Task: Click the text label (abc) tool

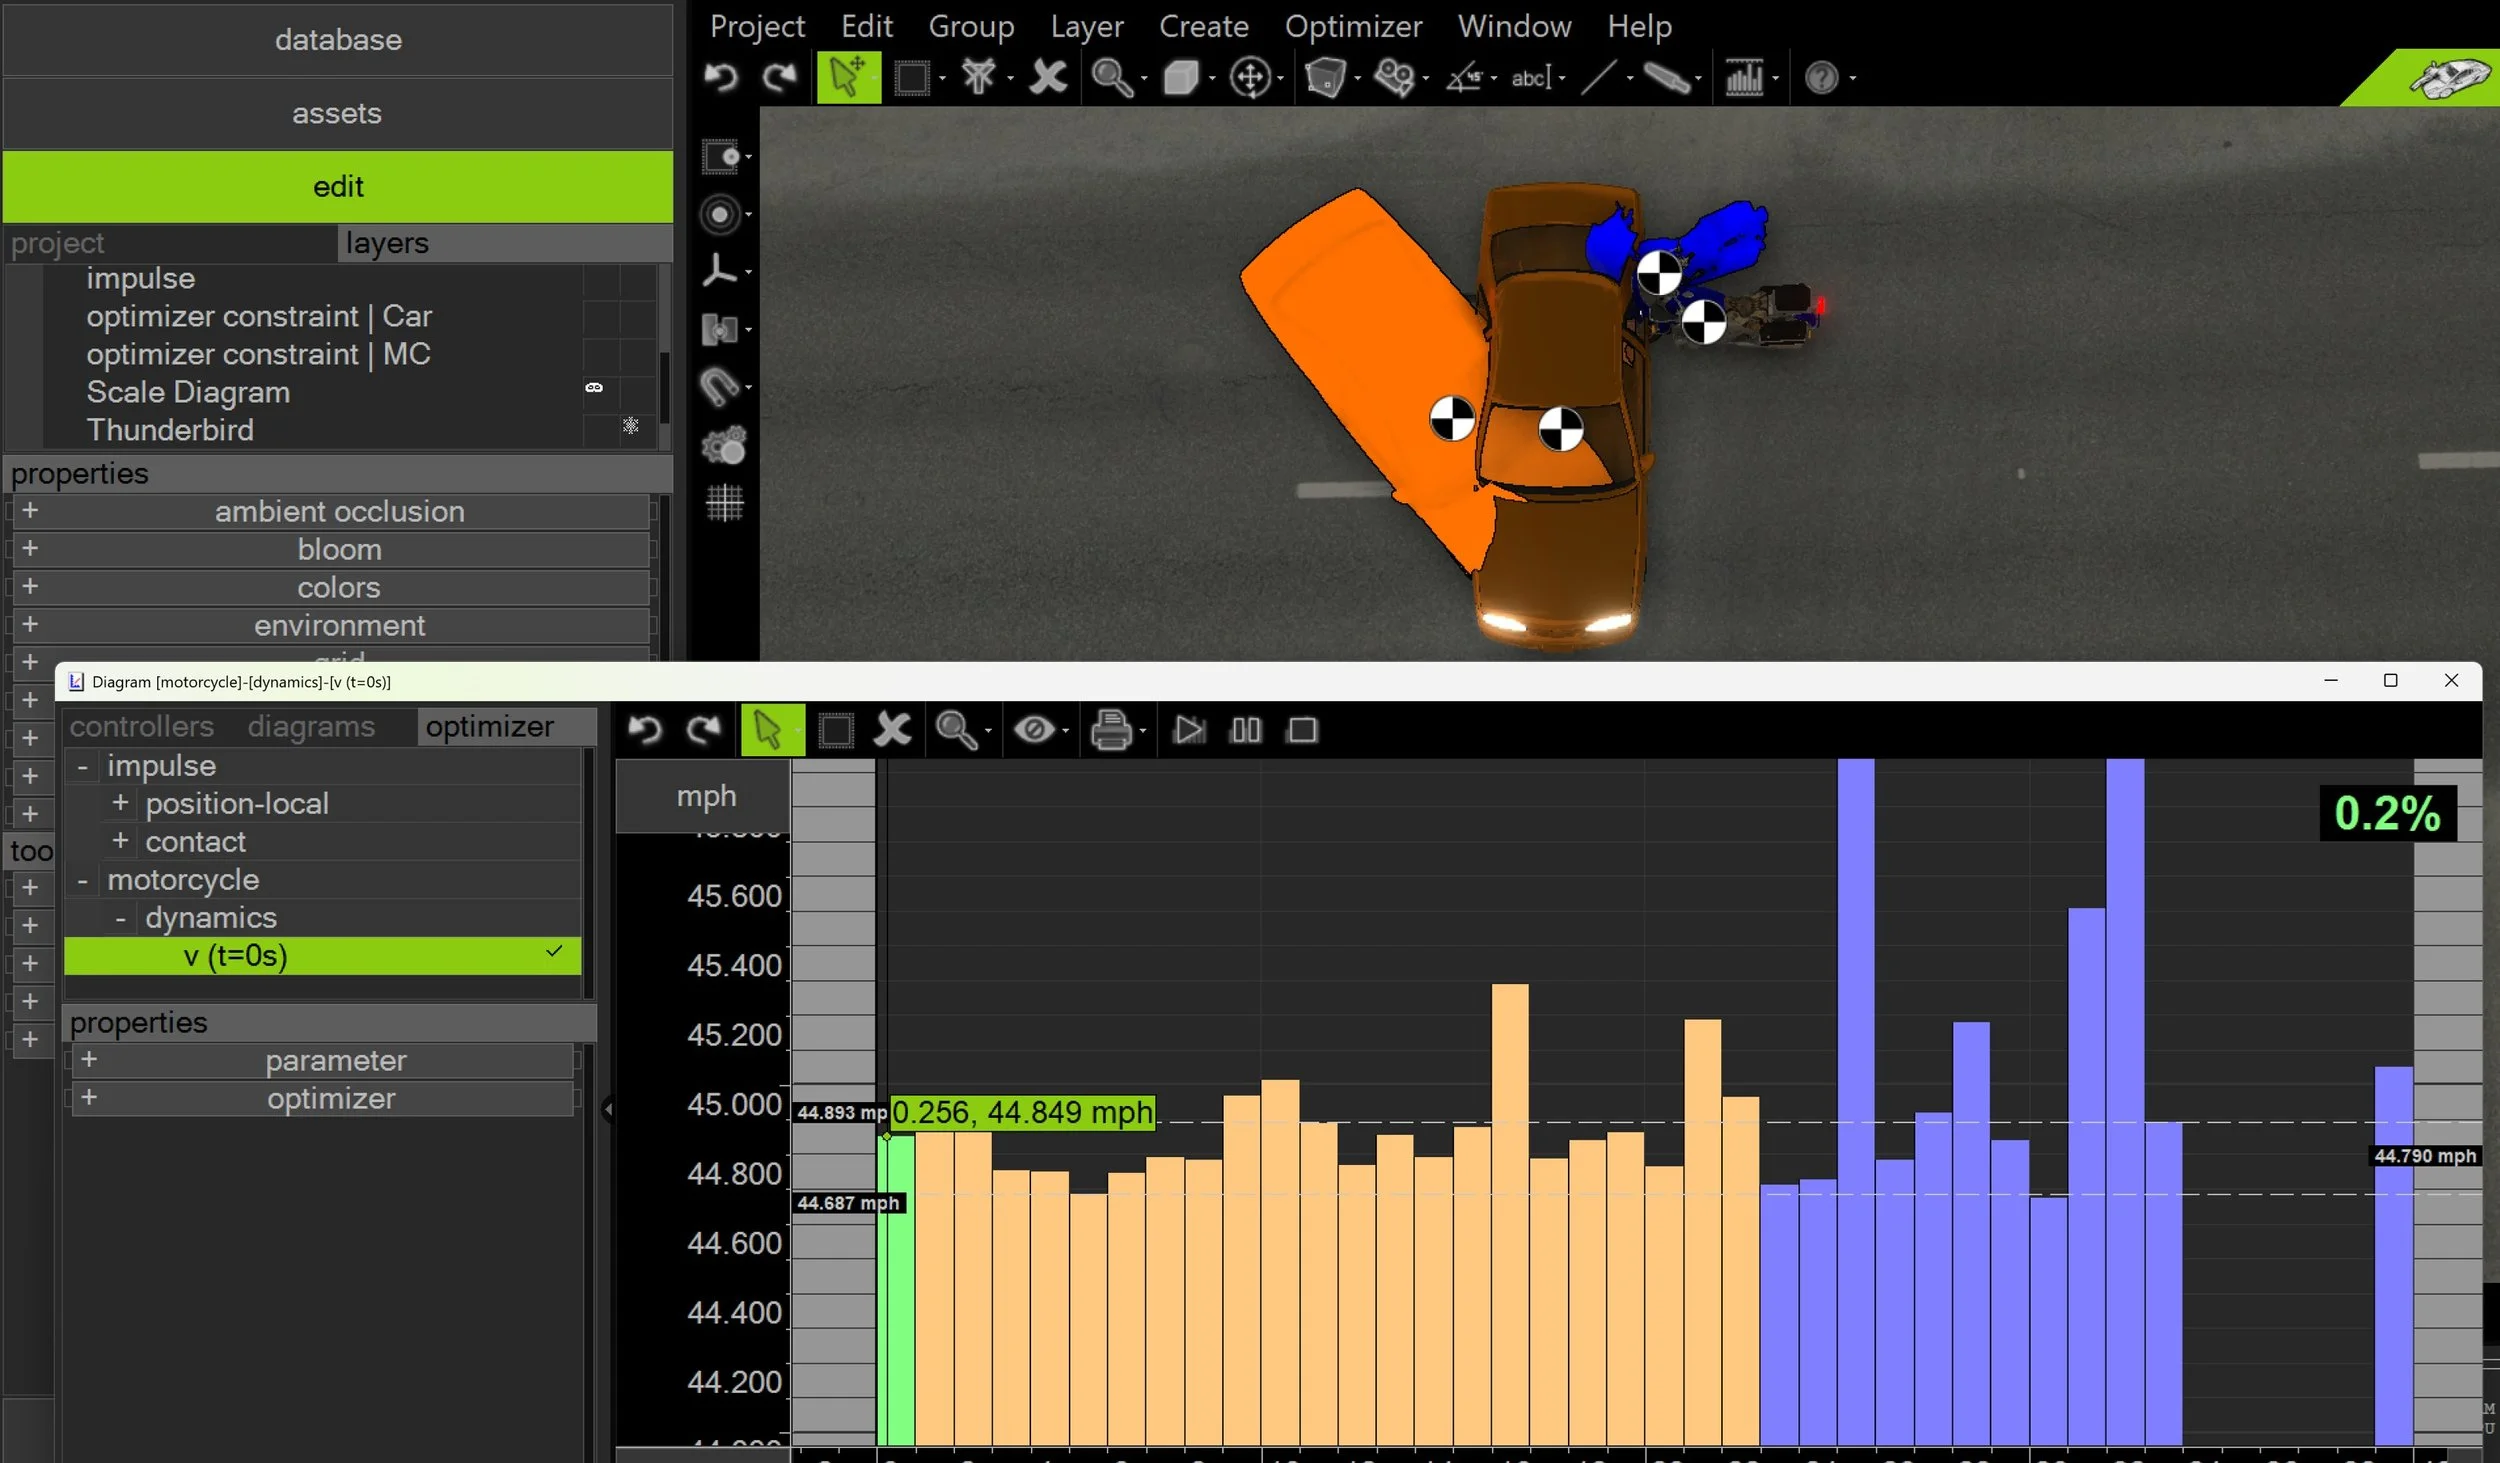Action: click(1530, 77)
